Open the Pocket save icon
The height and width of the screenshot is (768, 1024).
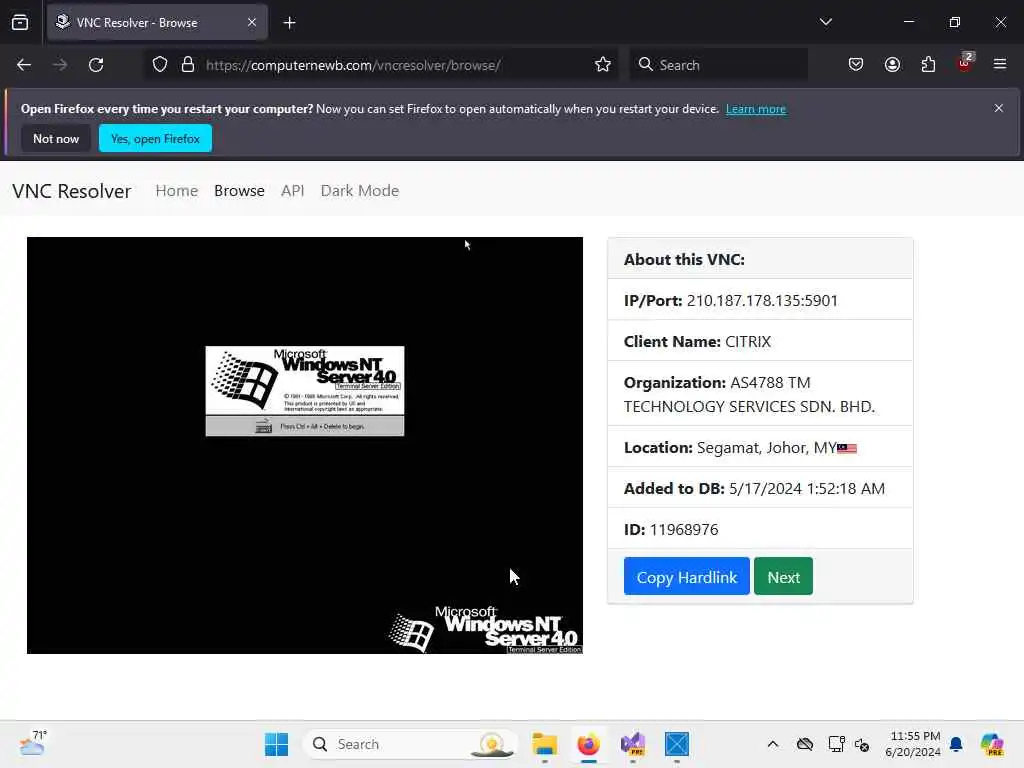point(856,65)
